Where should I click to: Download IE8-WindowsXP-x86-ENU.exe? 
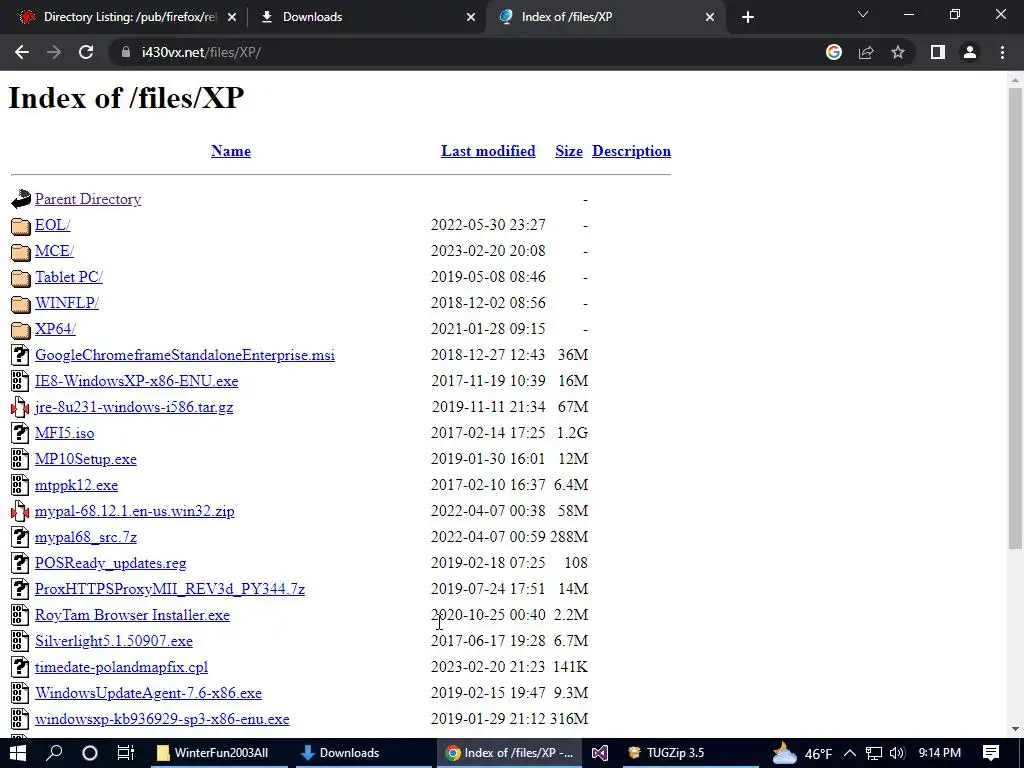click(136, 381)
